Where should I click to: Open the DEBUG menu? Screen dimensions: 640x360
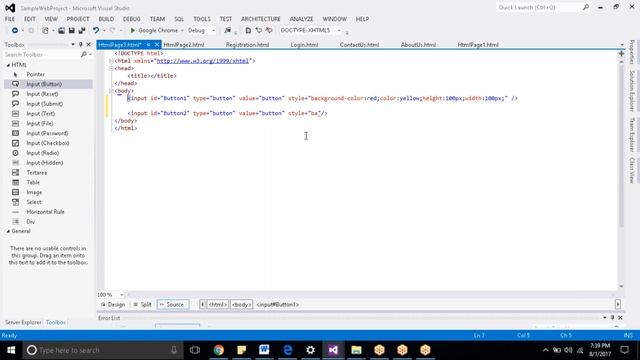131,19
